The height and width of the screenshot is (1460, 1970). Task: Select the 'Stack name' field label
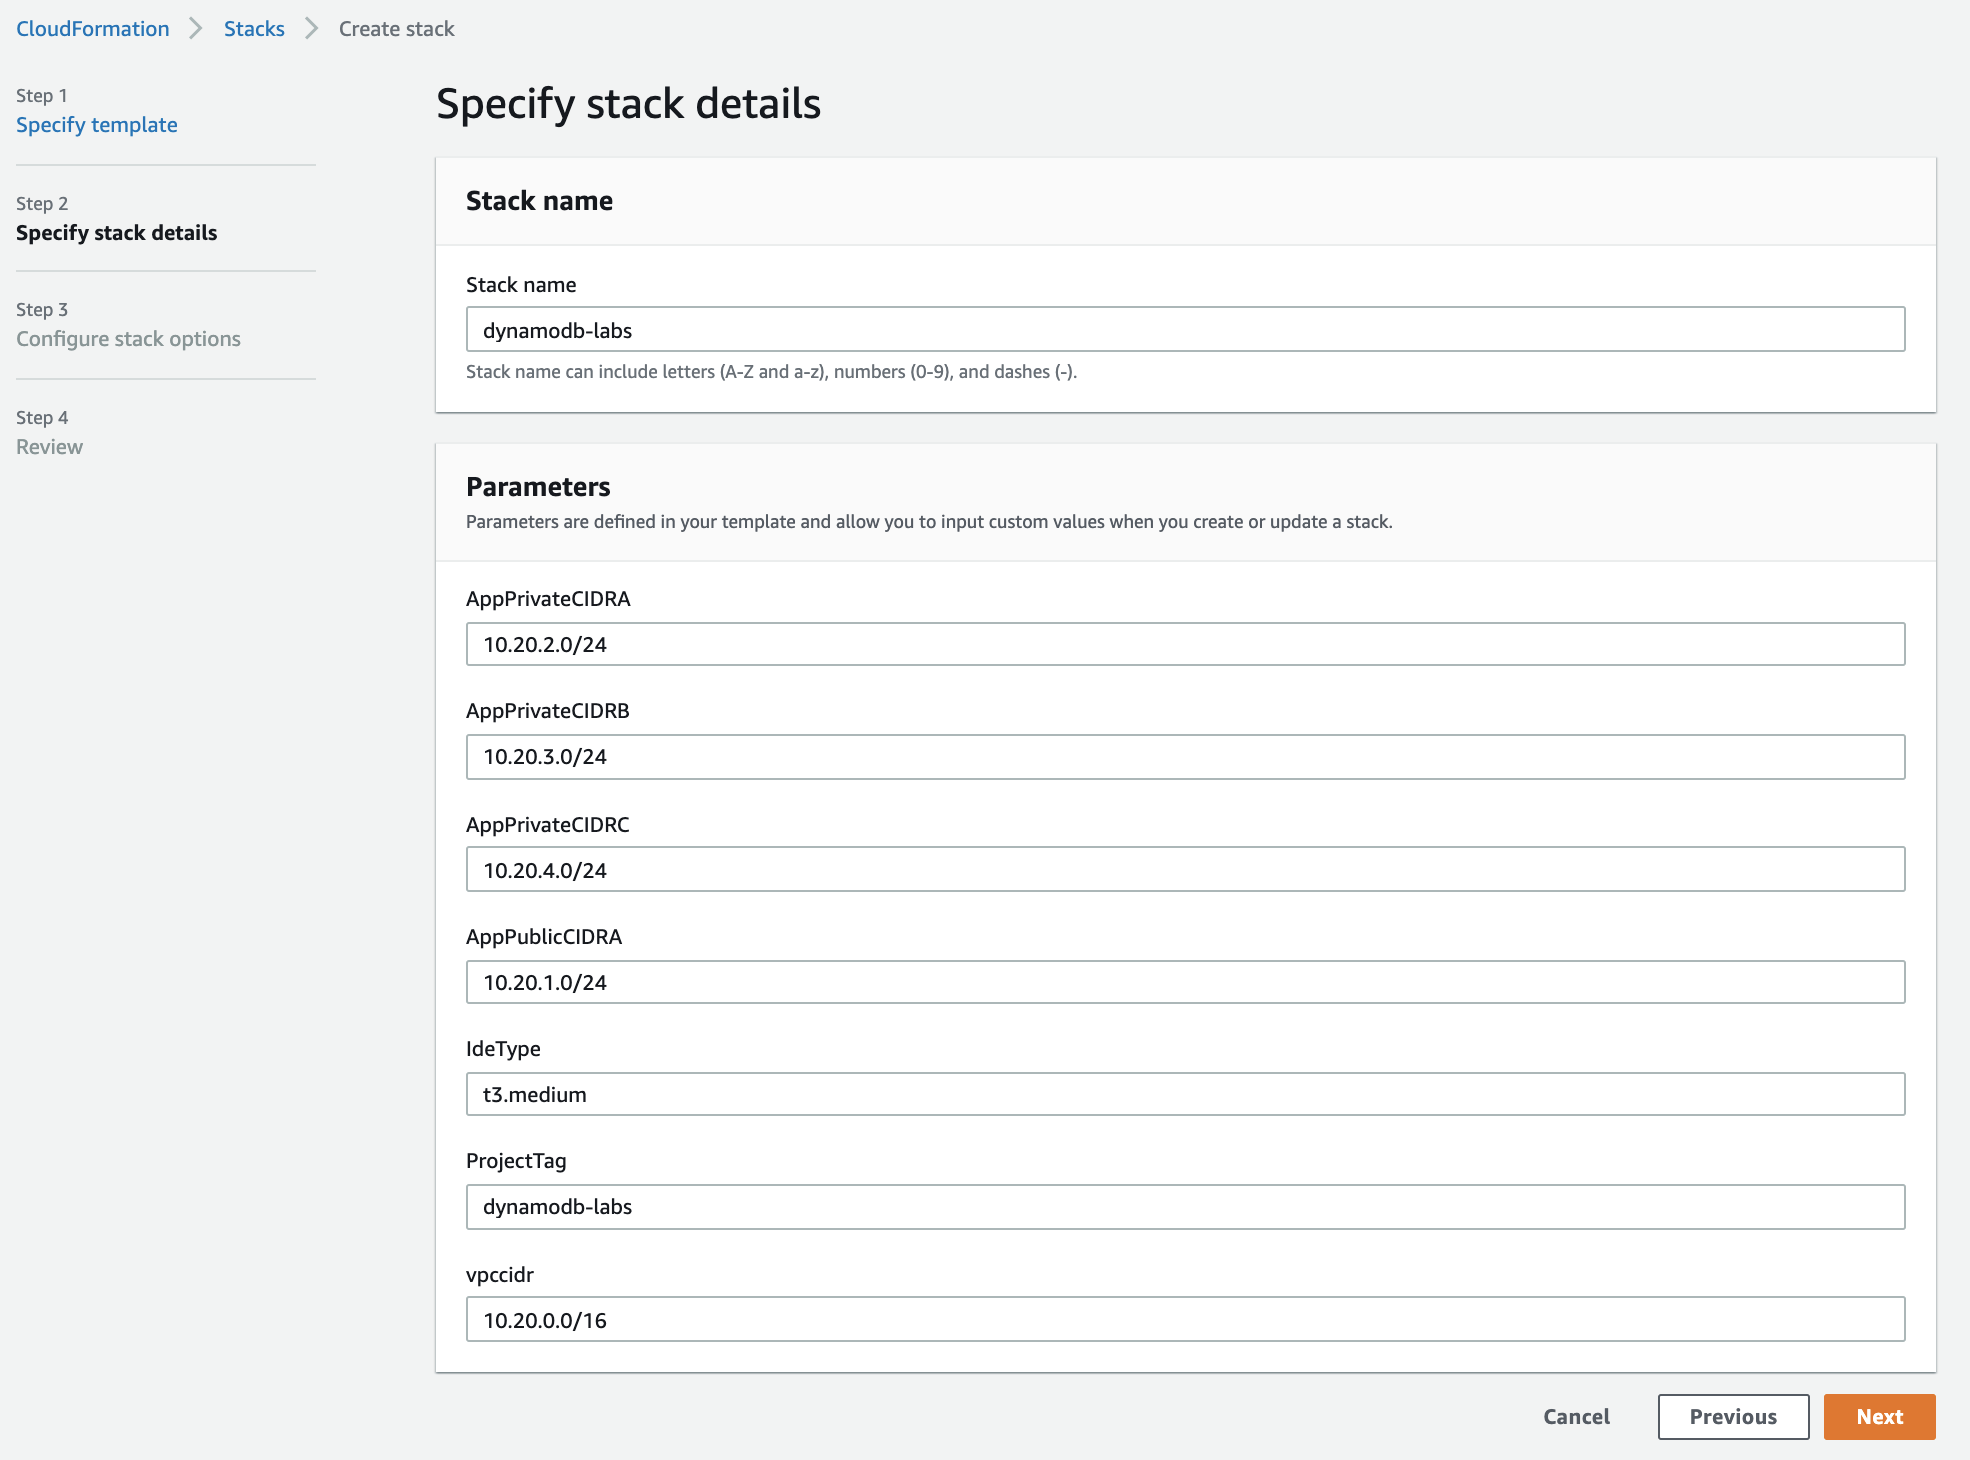click(x=521, y=285)
